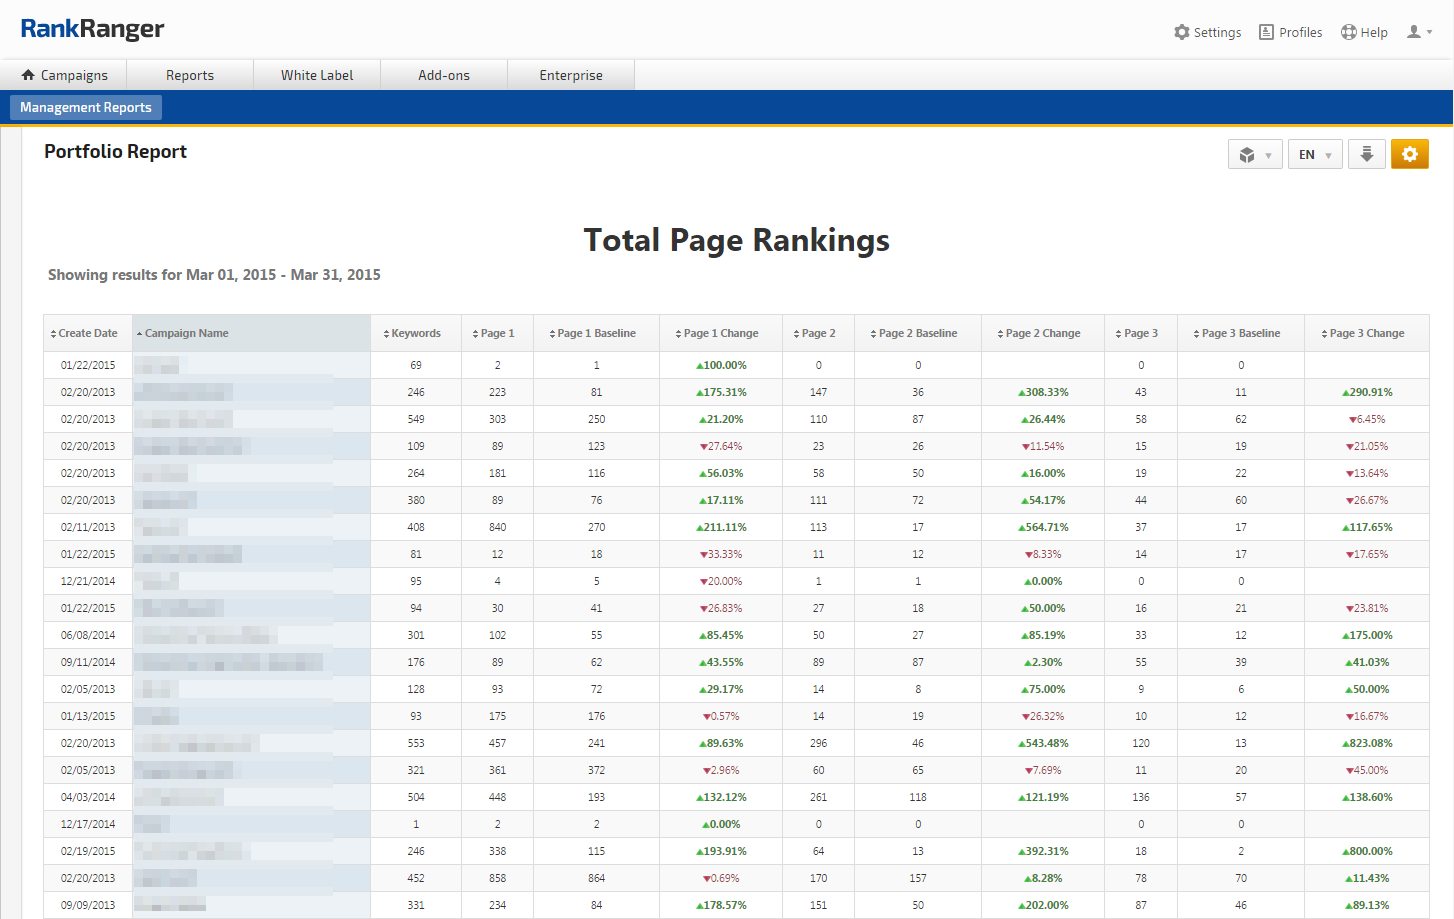Go to the Campaigns tab

click(x=64, y=75)
